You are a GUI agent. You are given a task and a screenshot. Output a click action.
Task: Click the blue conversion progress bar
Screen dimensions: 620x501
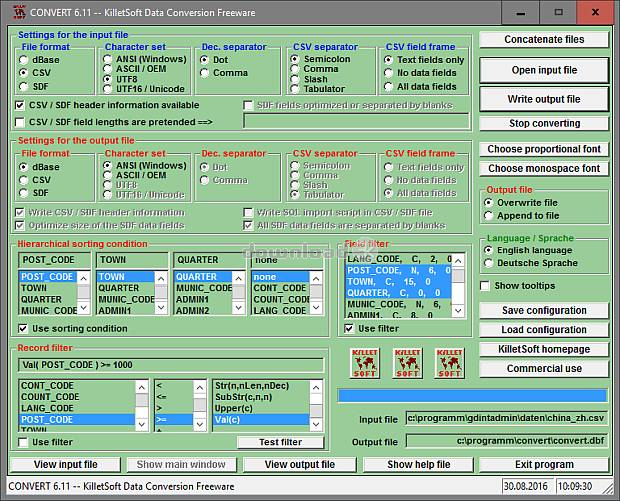(473, 396)
